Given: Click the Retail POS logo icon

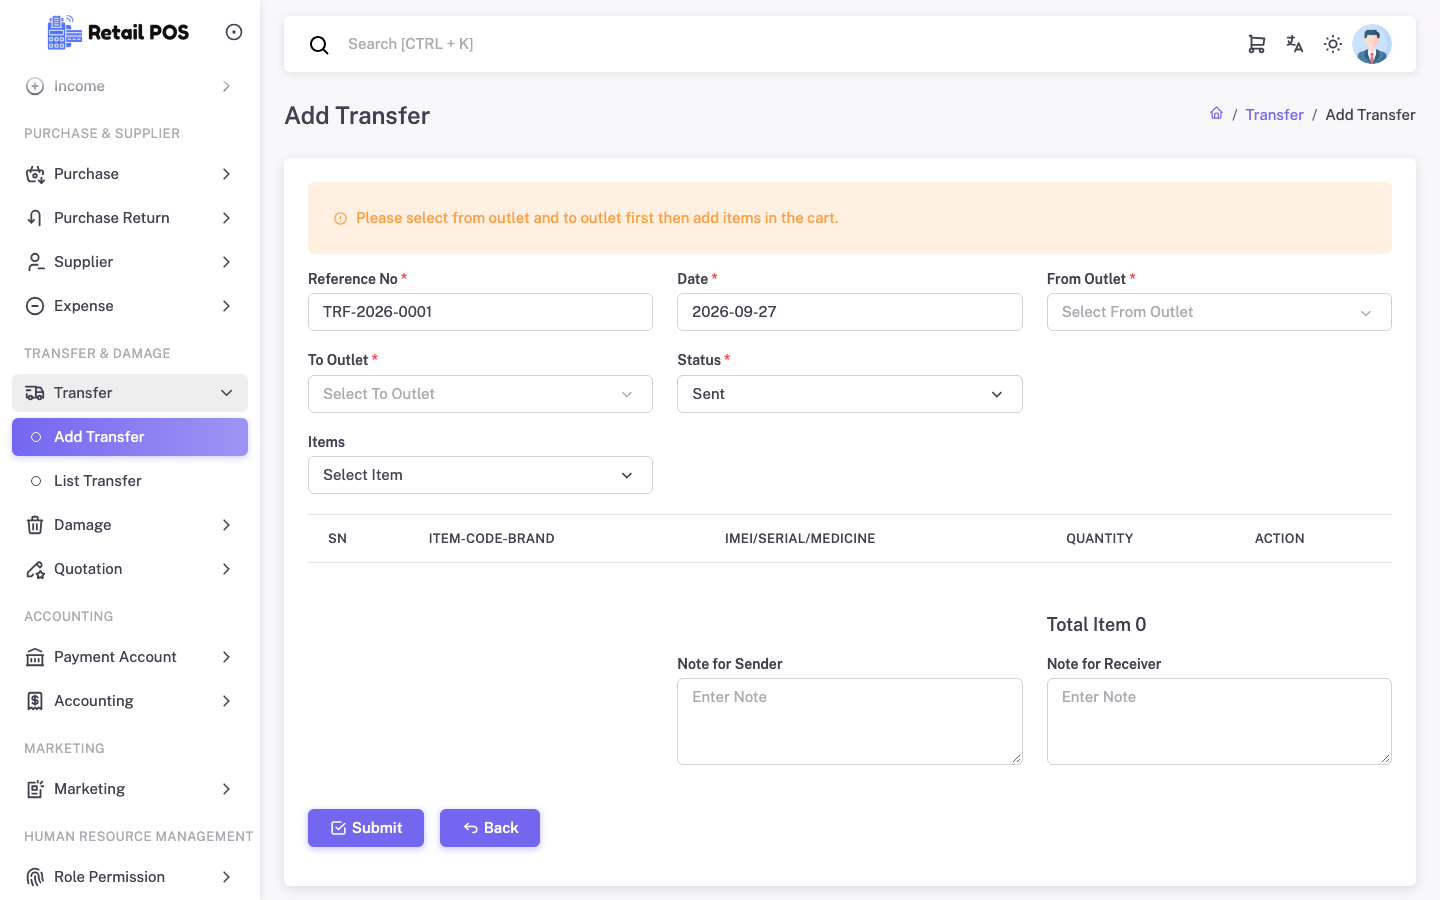Looking at the screenshot, I should click(x=65, y=32).
